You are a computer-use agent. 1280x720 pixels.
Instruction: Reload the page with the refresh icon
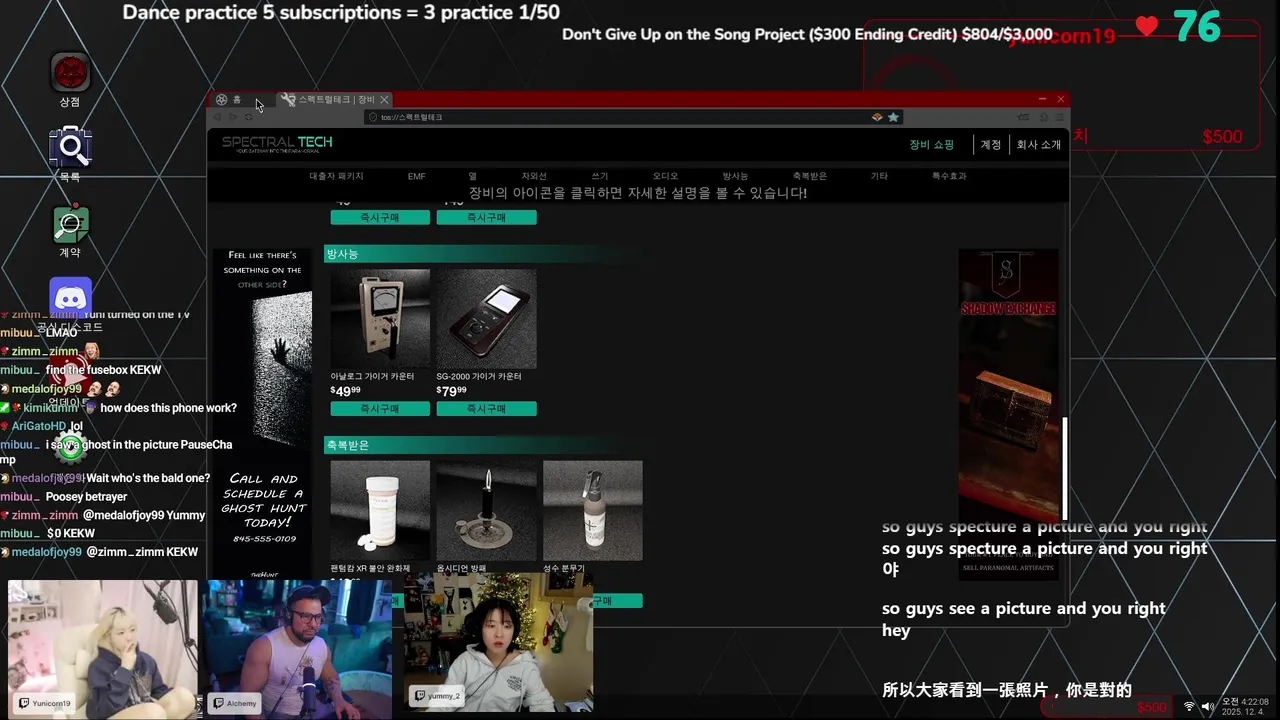(x=248, y=117)
